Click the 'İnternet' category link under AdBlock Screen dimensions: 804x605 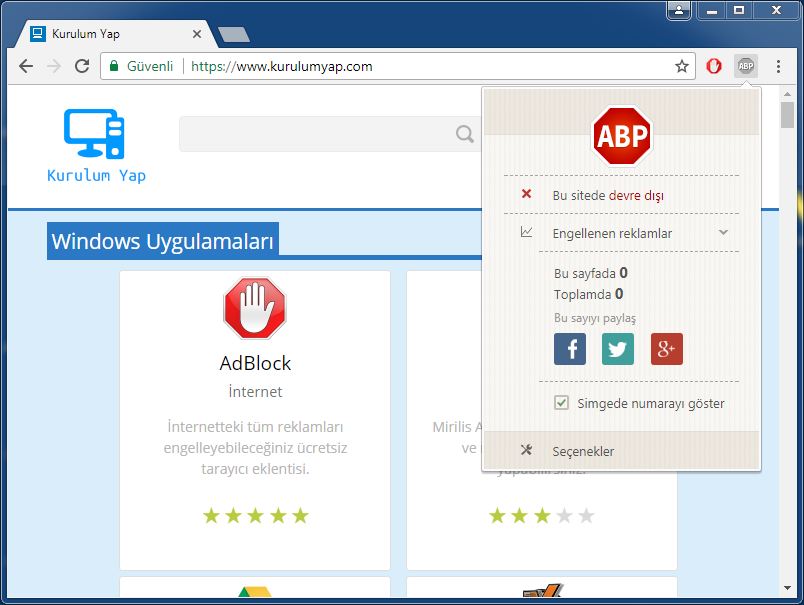click(x=255, y=392)
